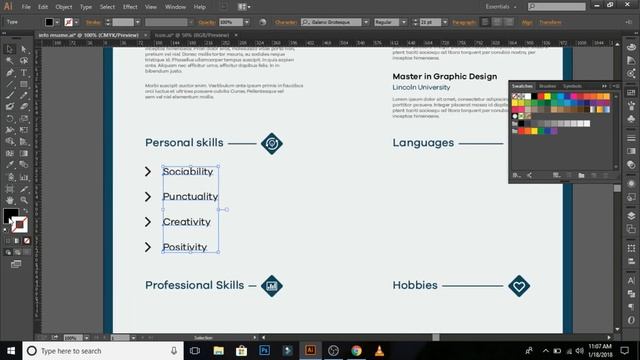This screenshot has width=640, height=360.
Task: Open the stroke color dropdown in control bar
Action: point(76,22)
